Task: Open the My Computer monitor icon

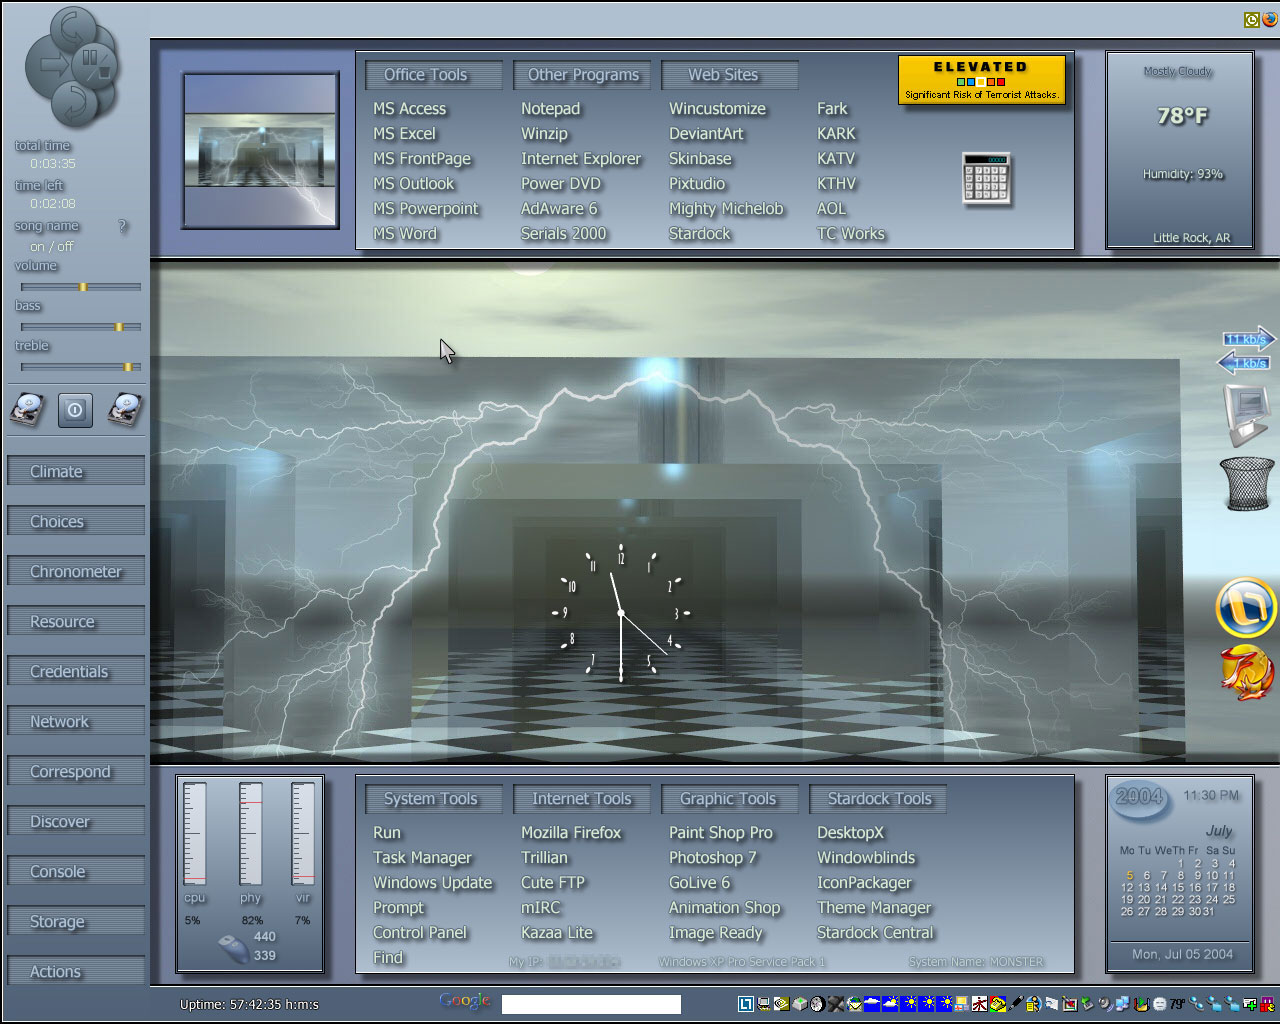Action: click(1247, 414)
